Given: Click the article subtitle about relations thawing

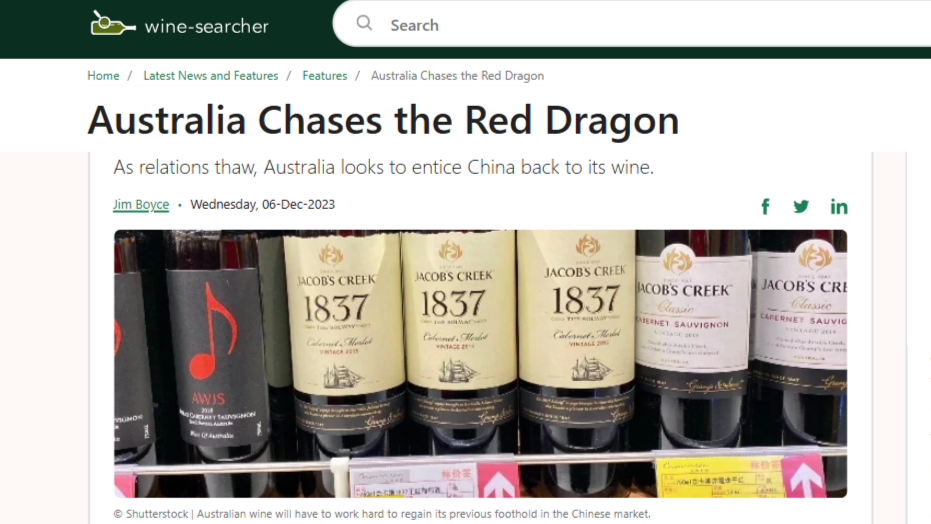Looking at the screenshot, I should (x=384, y=167).
